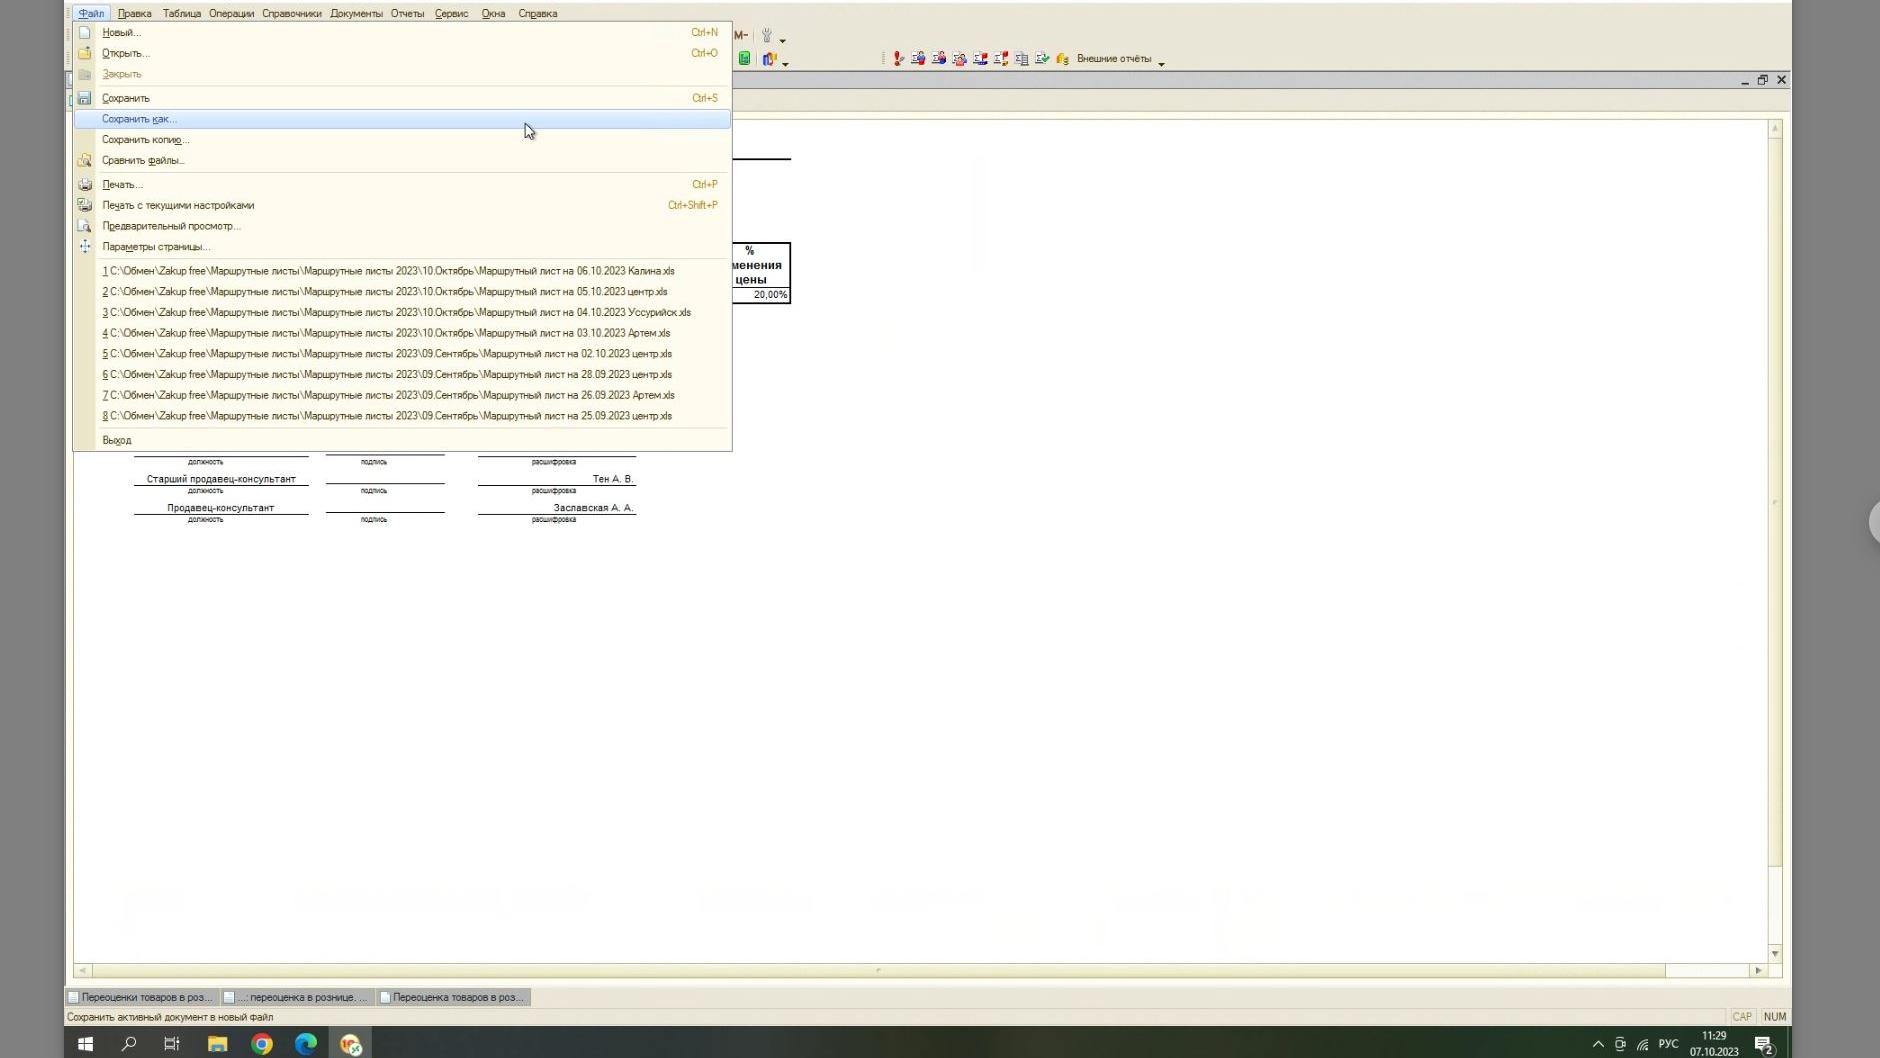Click the M- calculator memory button
This screenshot has height=1058, width=1880.
741,35
